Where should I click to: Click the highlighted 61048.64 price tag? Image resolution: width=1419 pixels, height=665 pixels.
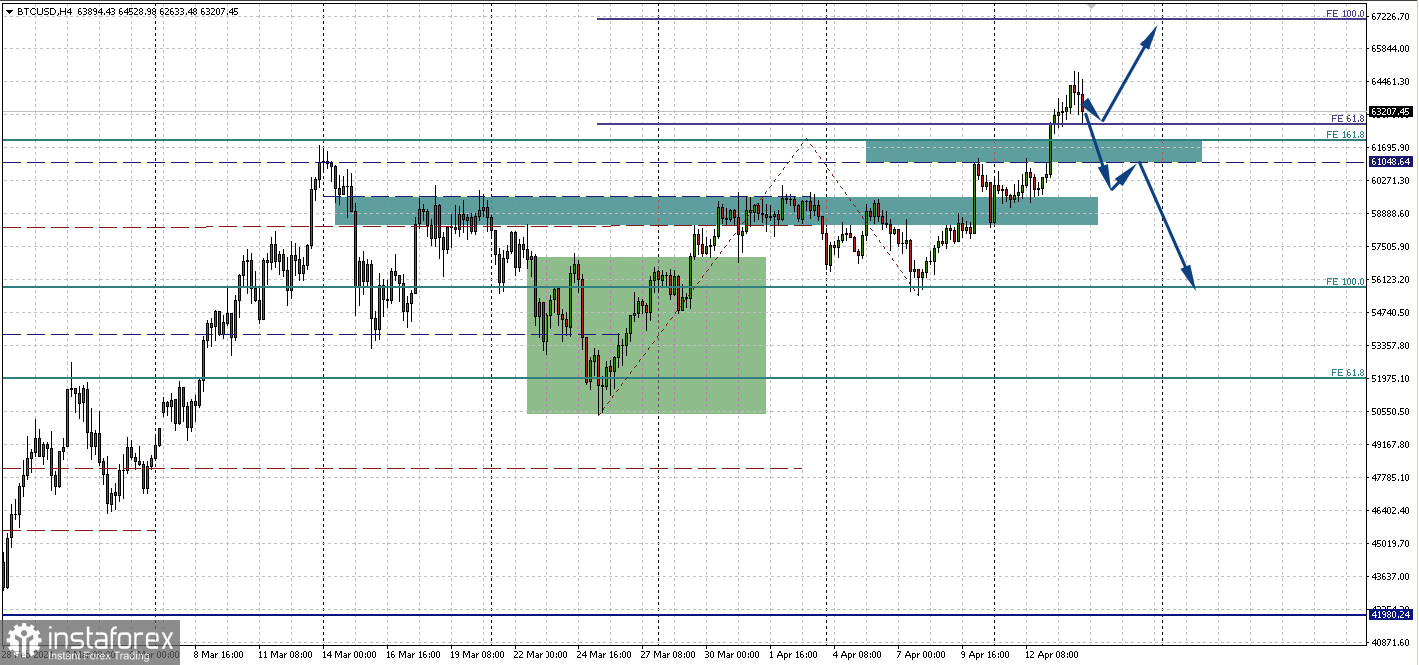[x=1392, y=161]
